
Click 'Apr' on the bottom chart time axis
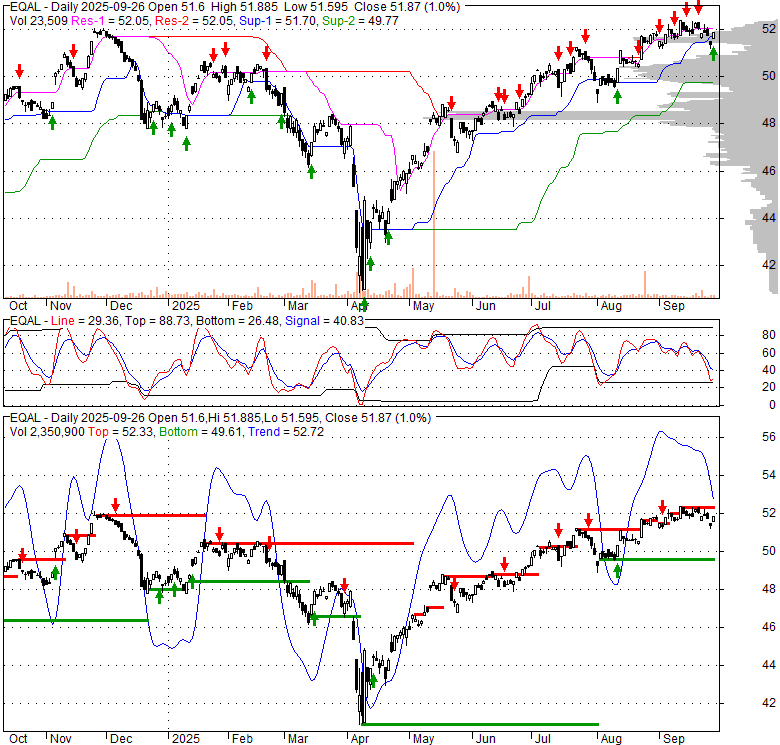click(360, 739)
